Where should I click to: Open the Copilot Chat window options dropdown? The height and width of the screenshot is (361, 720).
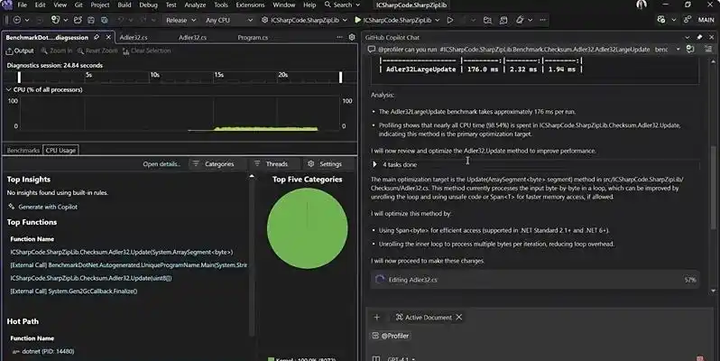coord(687,37)
